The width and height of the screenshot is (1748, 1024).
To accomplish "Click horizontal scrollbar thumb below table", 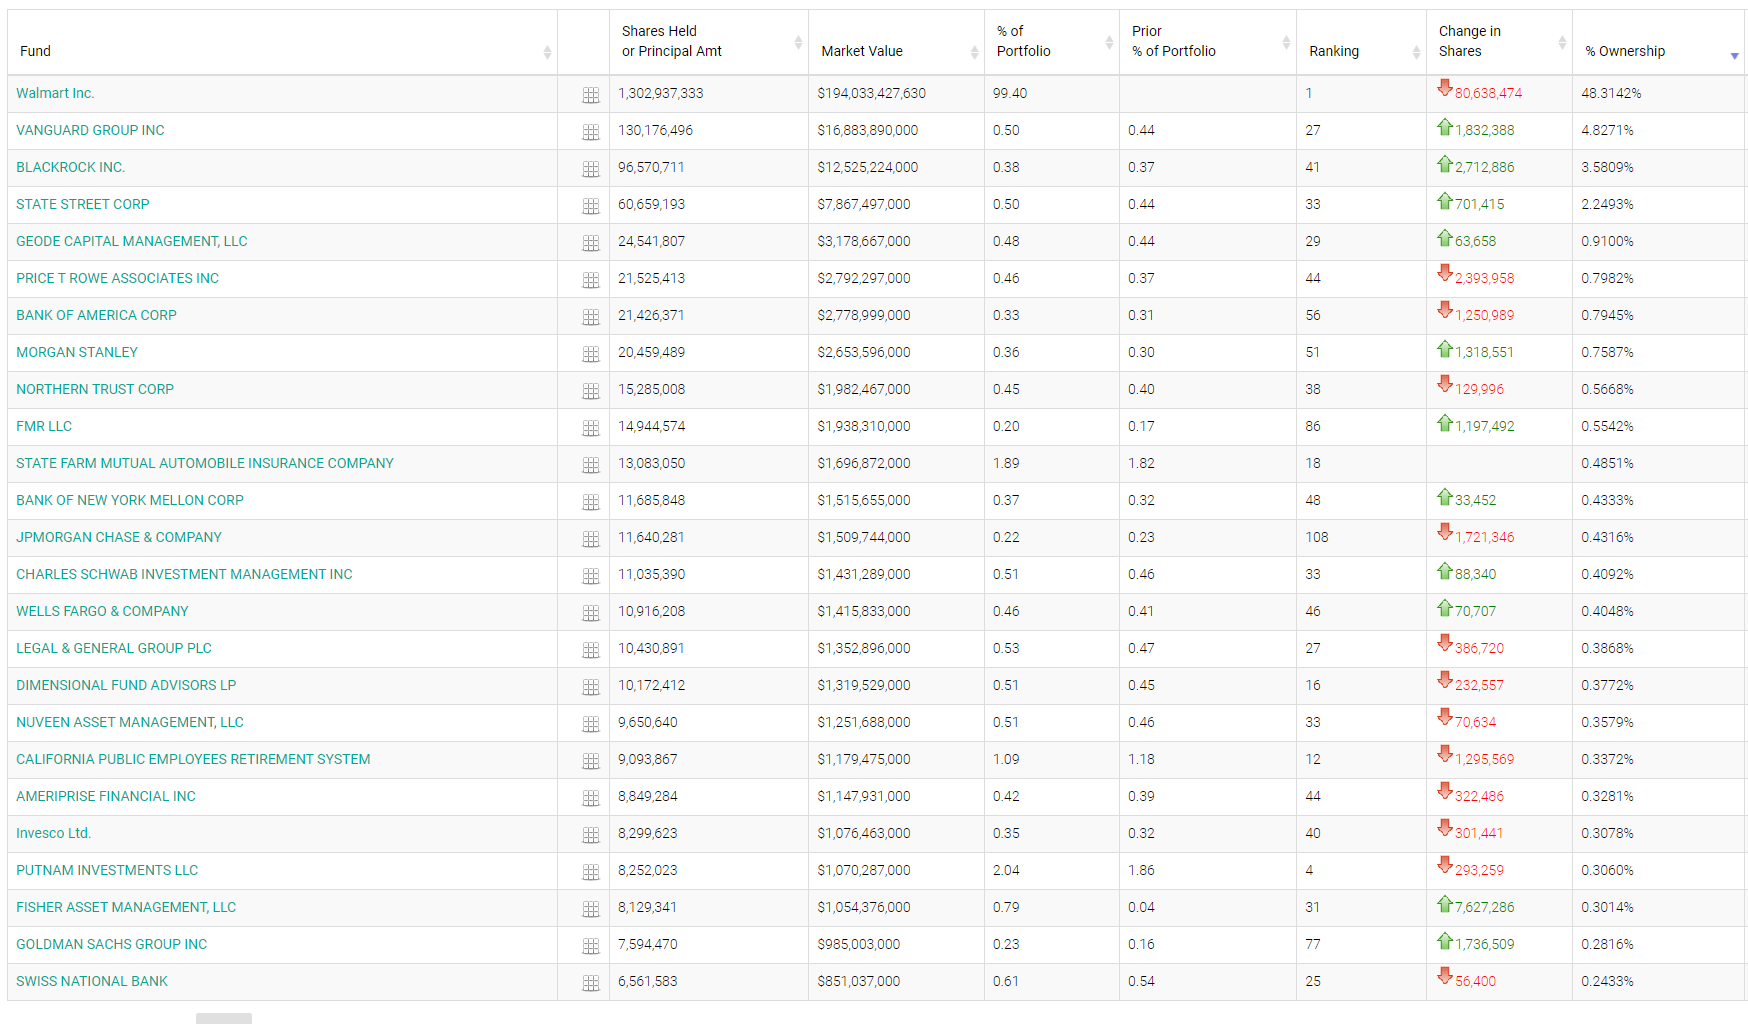I will [224, 1018].
